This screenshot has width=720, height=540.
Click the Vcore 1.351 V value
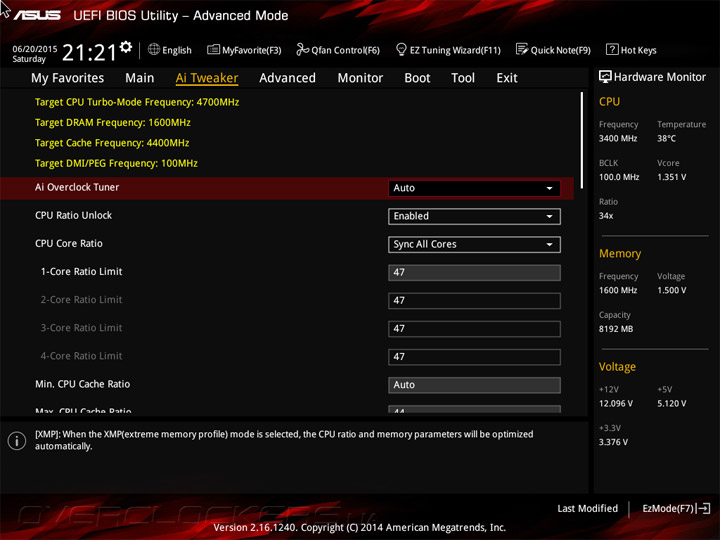tap(671, 177)
